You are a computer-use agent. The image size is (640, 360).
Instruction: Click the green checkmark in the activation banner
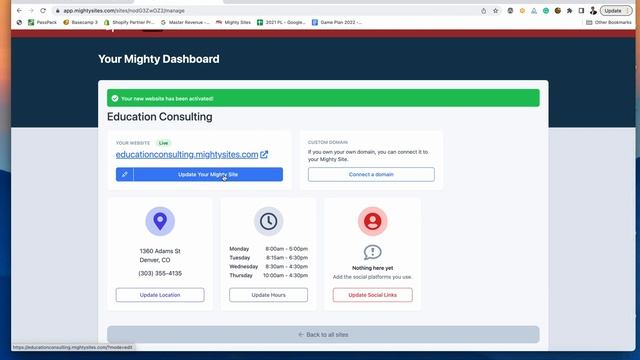[115, 98]
